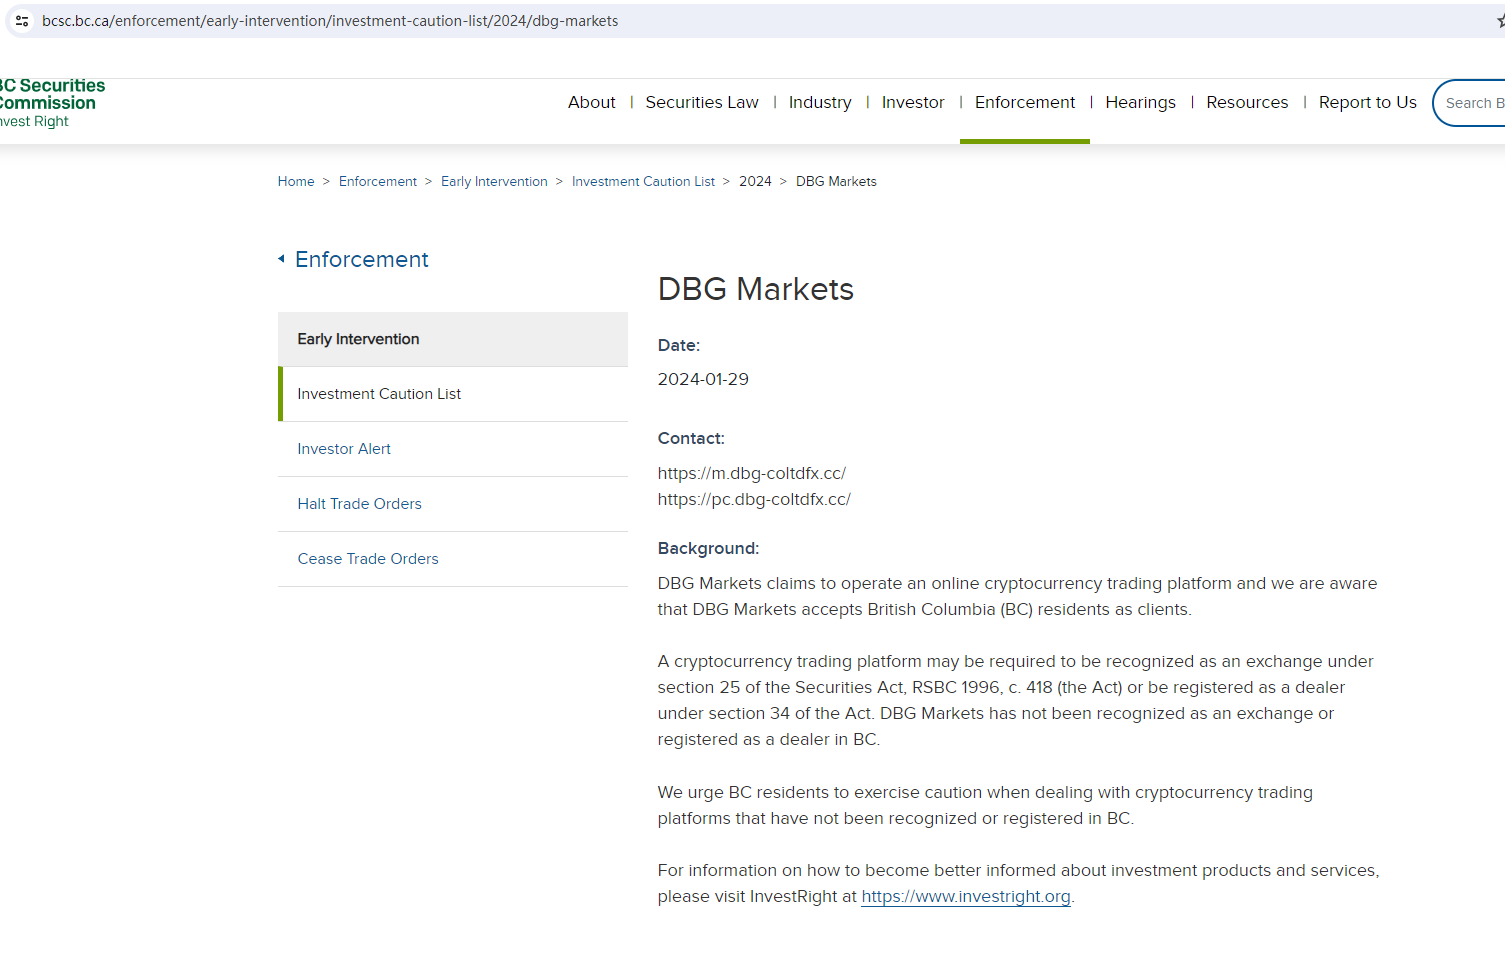Go to Halt Trade Orders sidebar item
The height and width of the screenshot is (975, 1505).
point(359,504)
